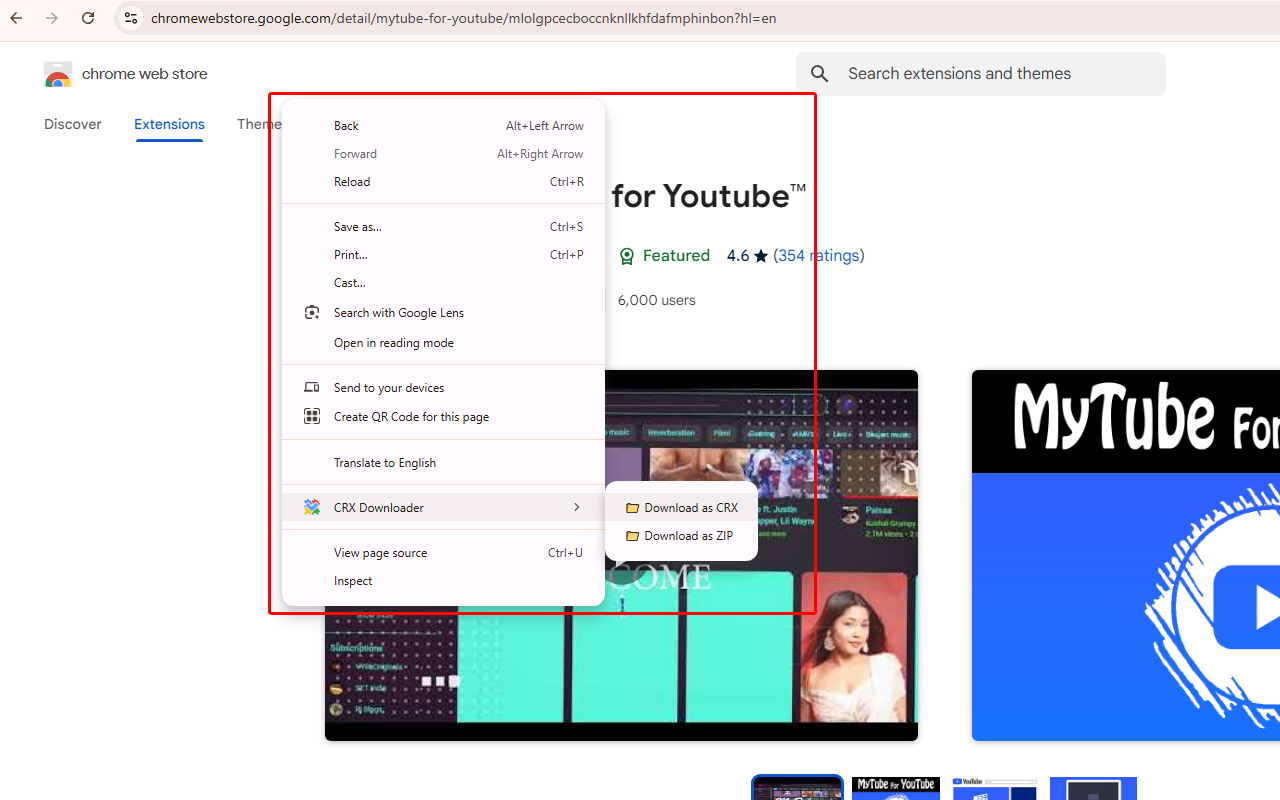
Task: Switch to the Extensions tab
Action: click(x=169, y=124)
